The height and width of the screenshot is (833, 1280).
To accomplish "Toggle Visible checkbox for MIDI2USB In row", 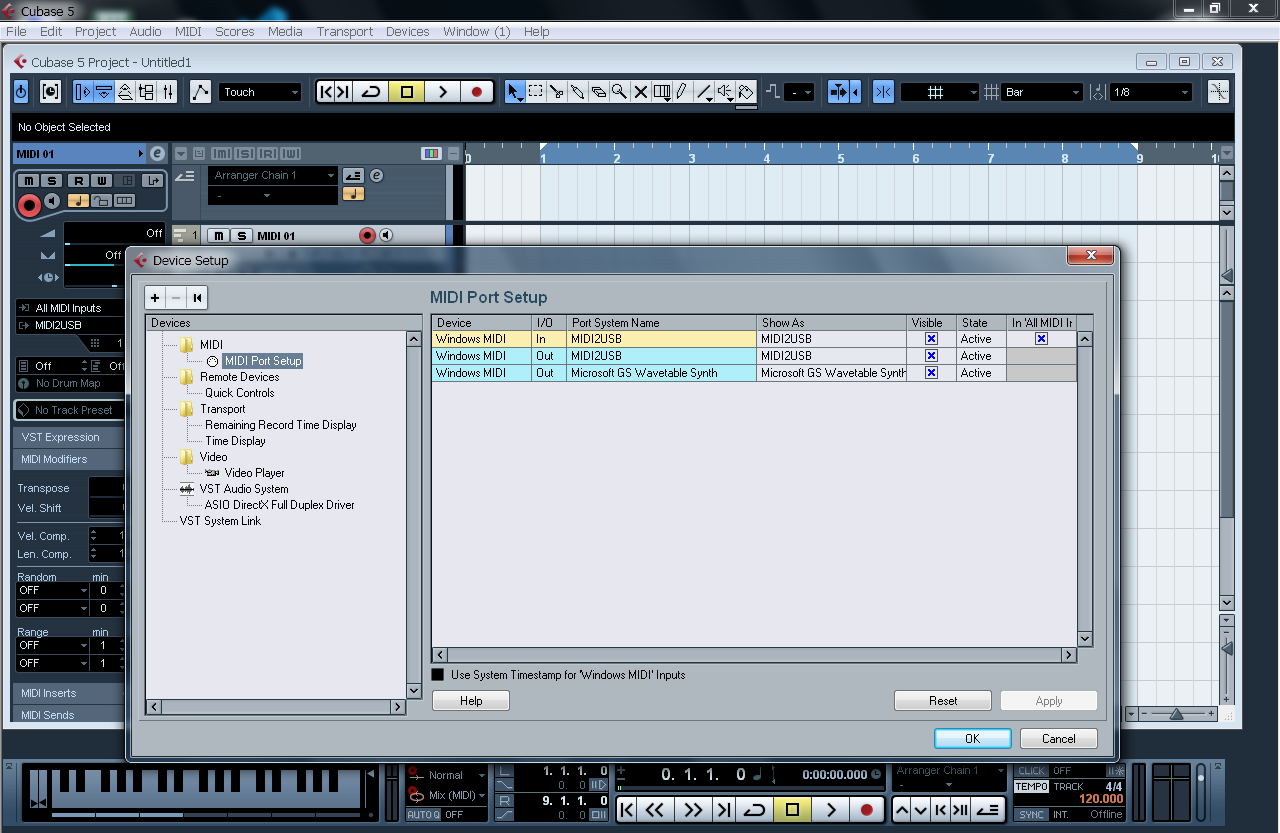I will click(x=931, y=339).
